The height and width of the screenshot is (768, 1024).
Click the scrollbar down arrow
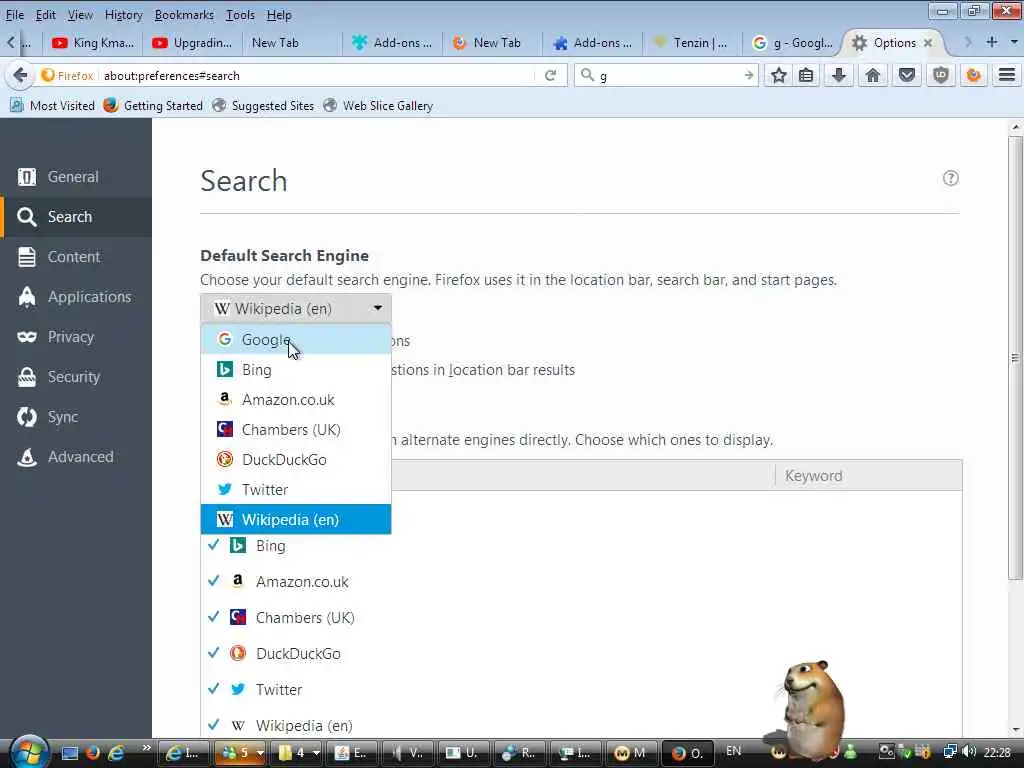coord(1015,730)
